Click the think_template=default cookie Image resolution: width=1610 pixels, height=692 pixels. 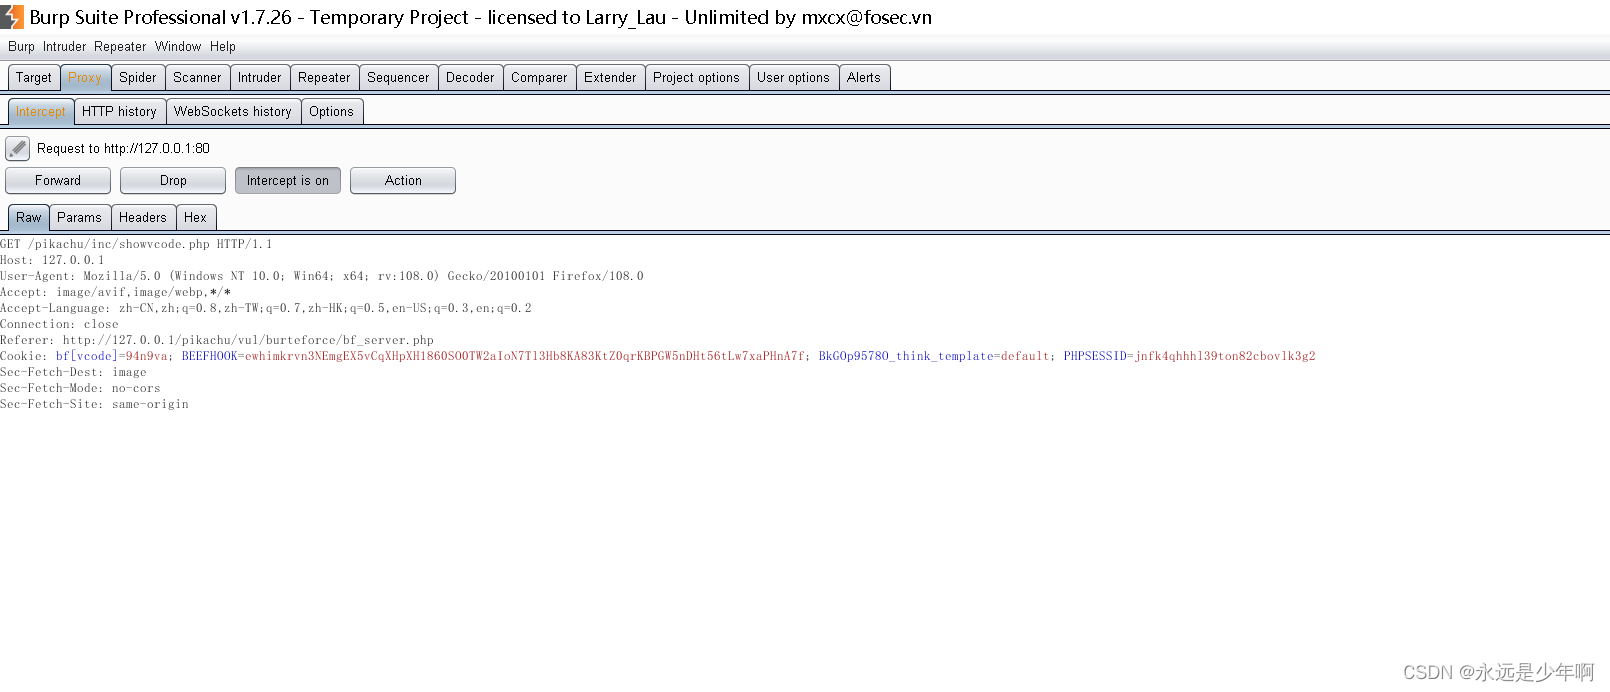point(934,356)
